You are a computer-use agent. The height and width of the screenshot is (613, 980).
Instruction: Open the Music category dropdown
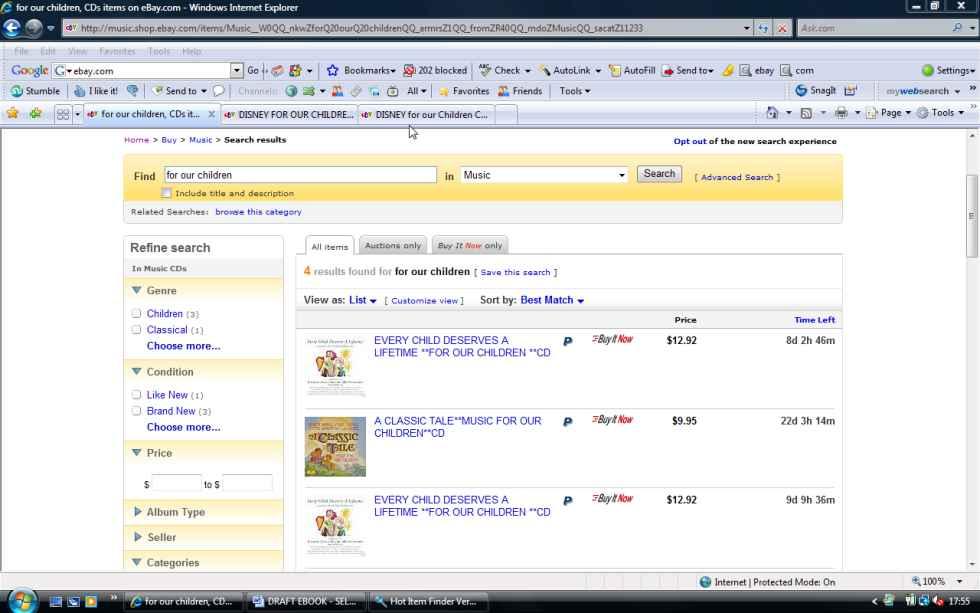point(543,175)
